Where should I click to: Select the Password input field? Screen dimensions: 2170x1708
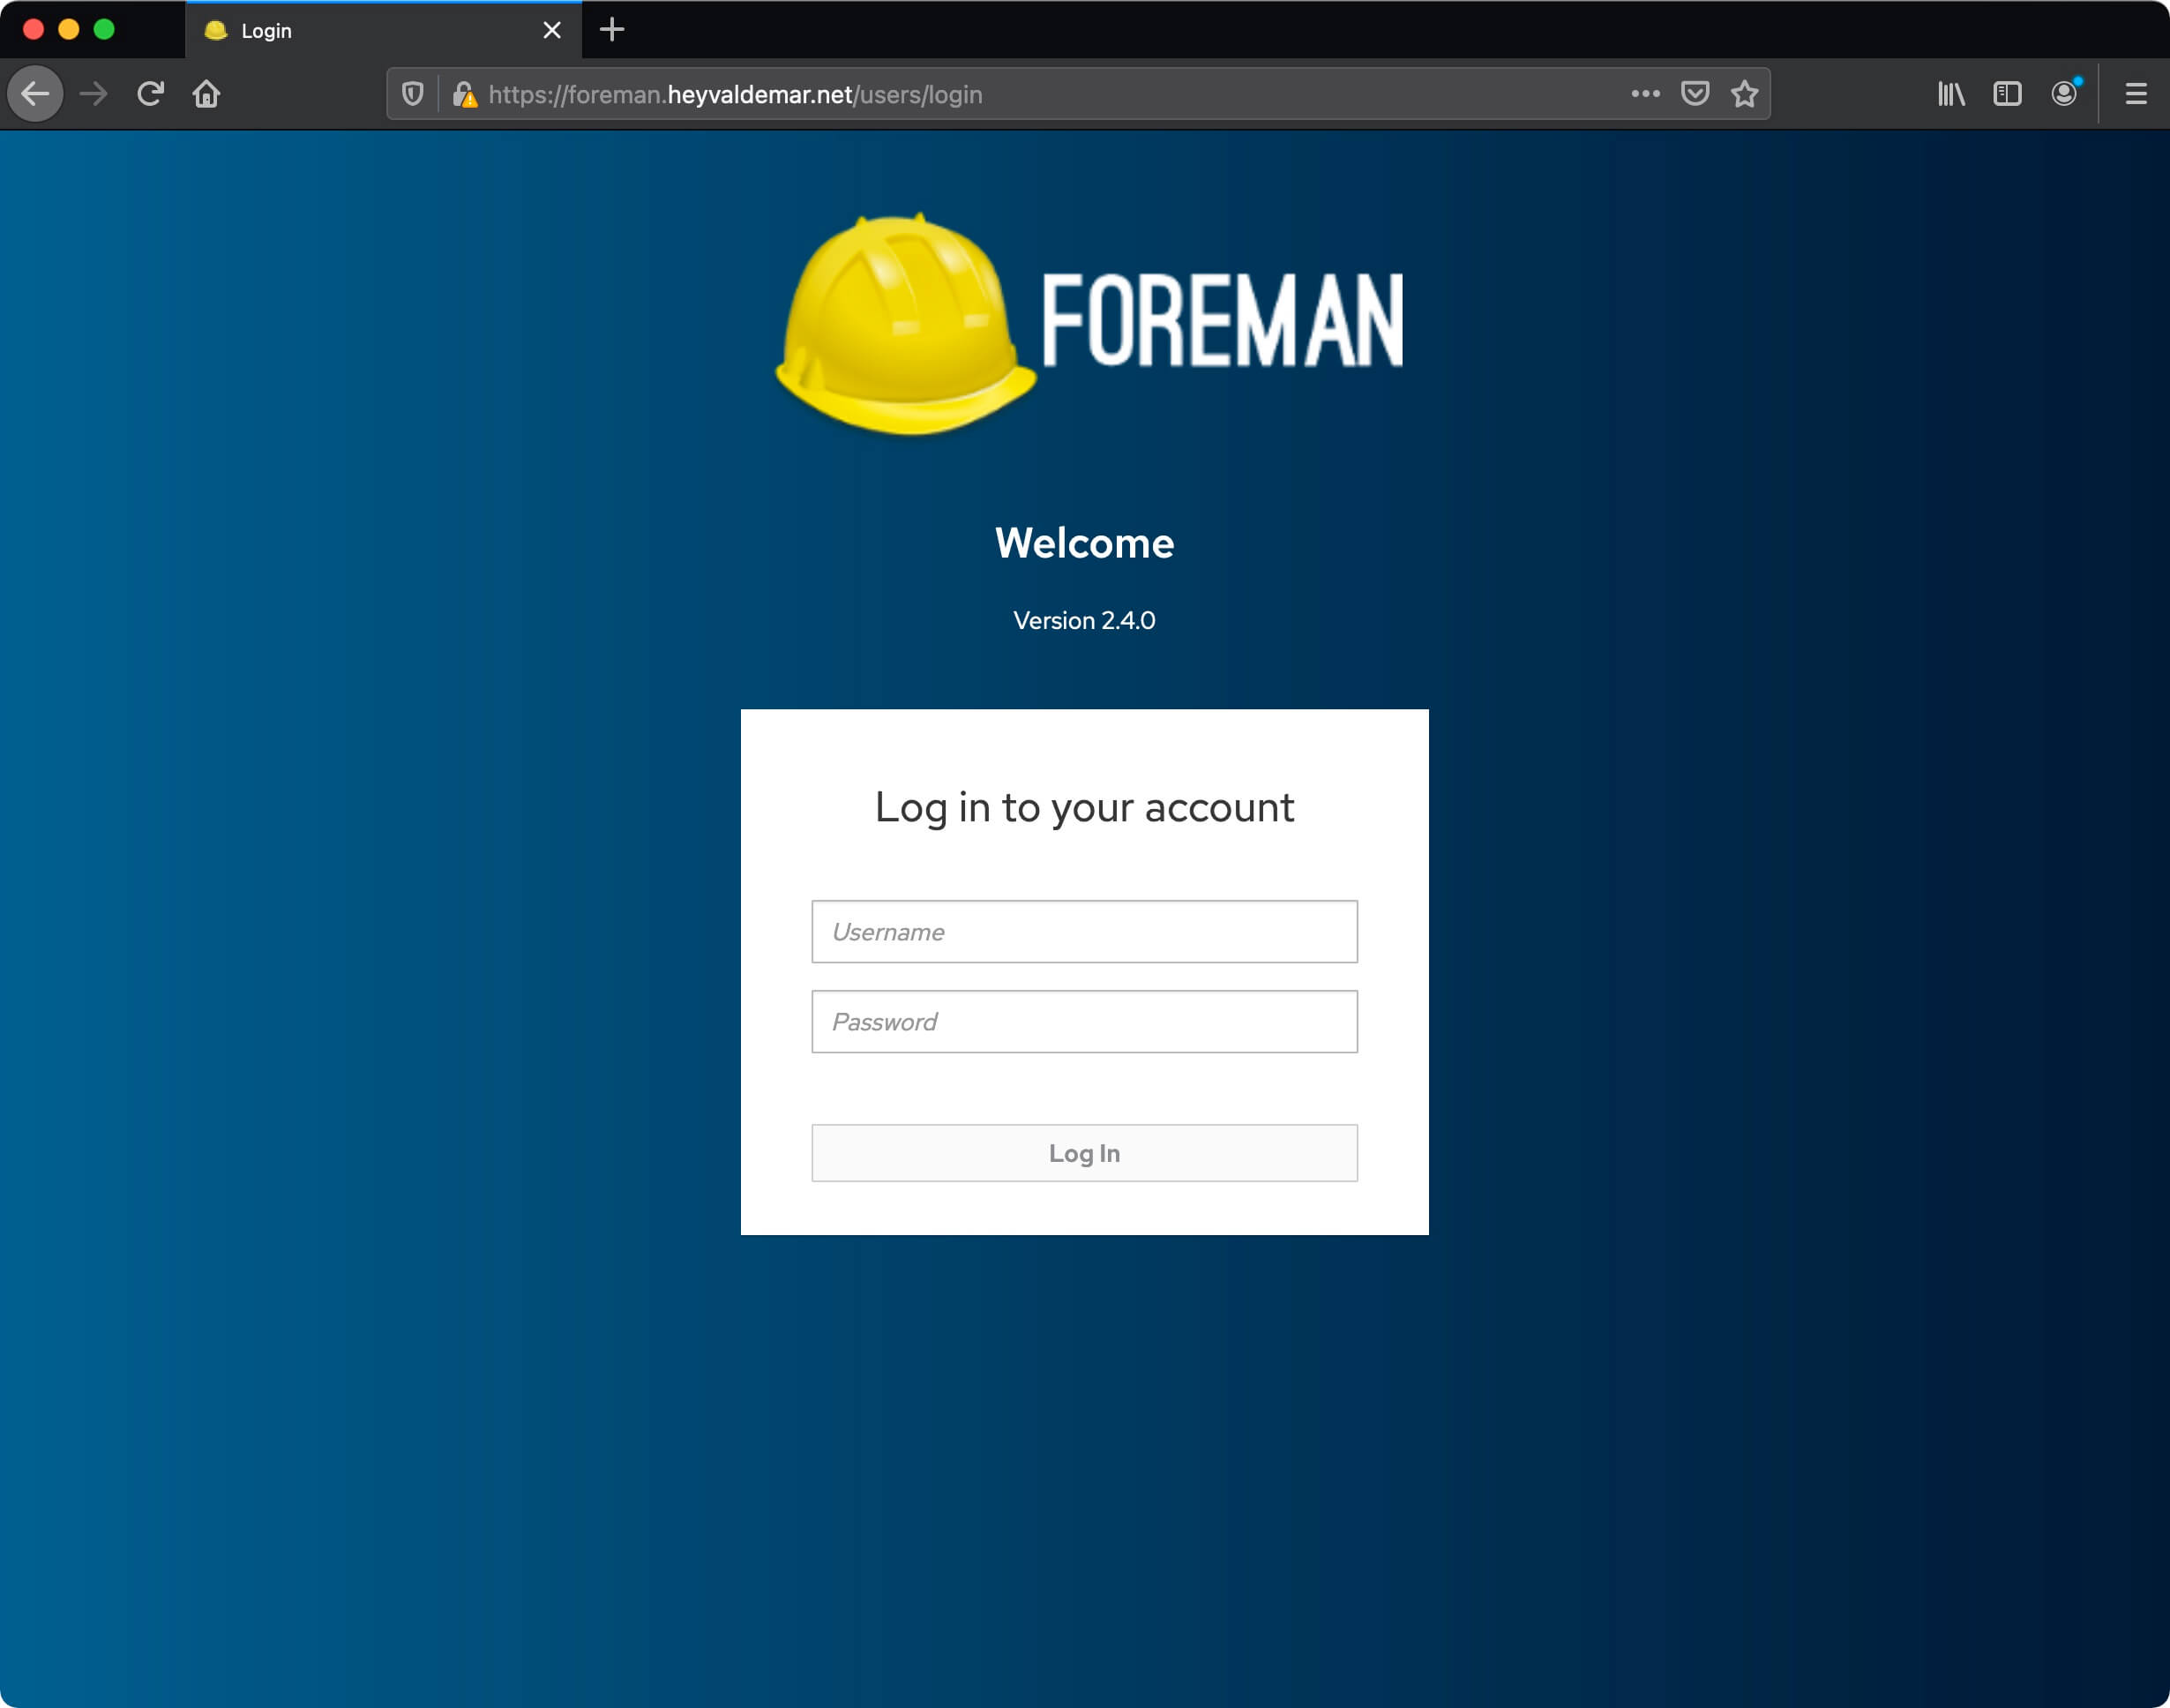coord(1085,1022)
